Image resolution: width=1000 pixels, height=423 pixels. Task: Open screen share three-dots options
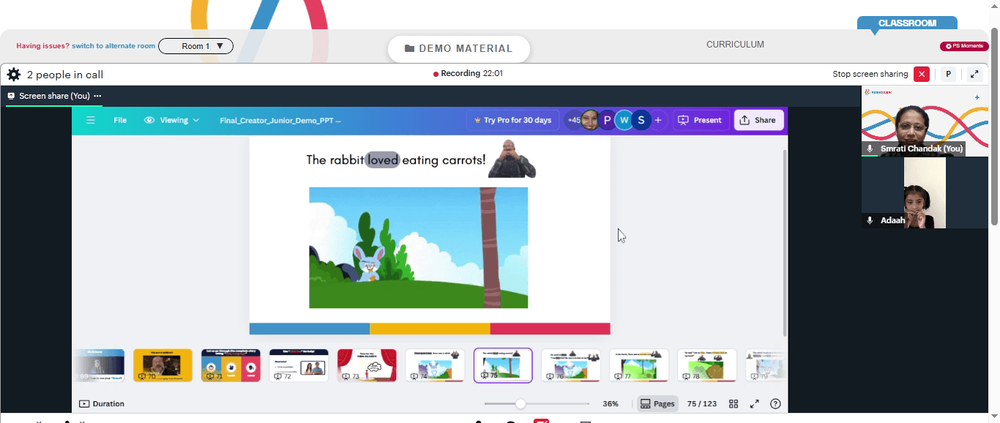point(98,96)
